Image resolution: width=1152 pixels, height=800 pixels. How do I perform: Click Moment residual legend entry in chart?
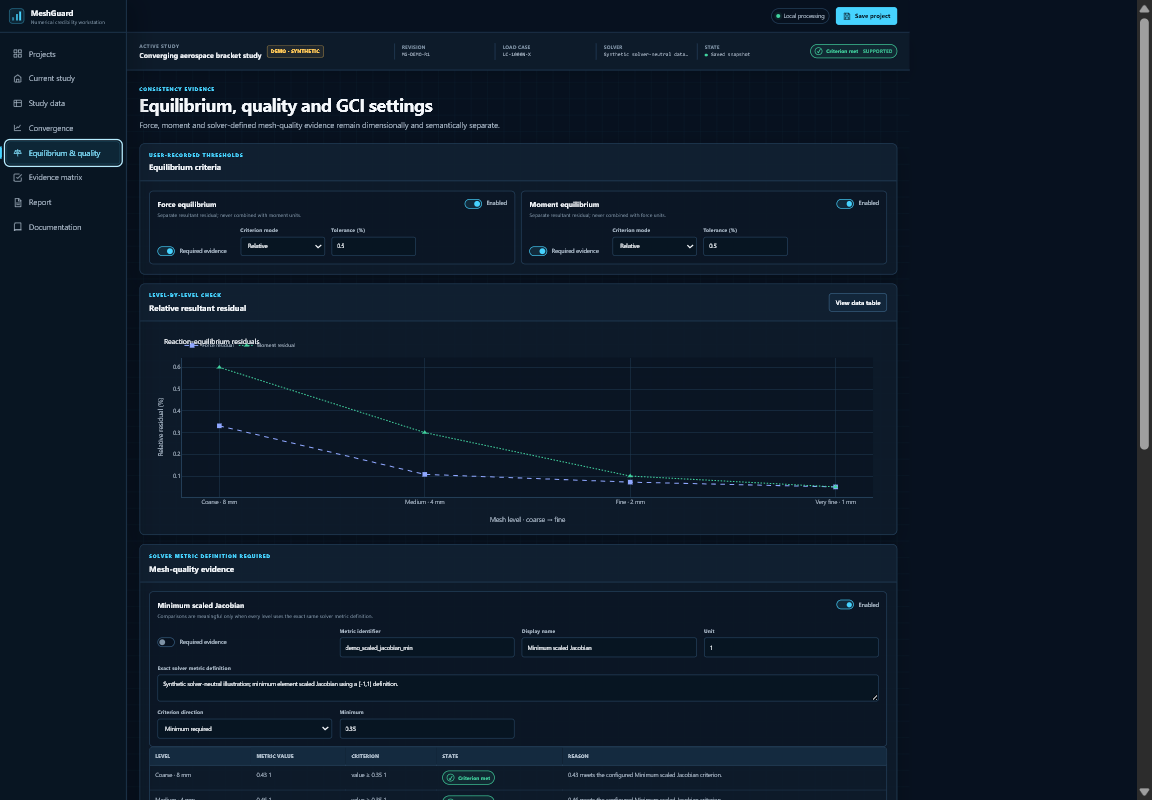[x=268, y=345]
